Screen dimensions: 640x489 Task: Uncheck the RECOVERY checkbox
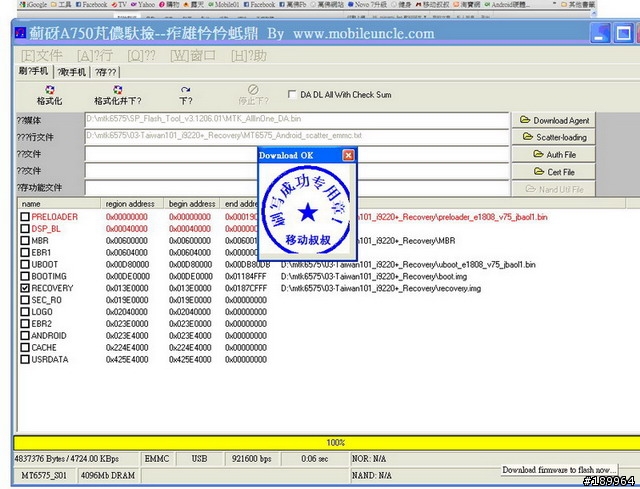[25, 288]
